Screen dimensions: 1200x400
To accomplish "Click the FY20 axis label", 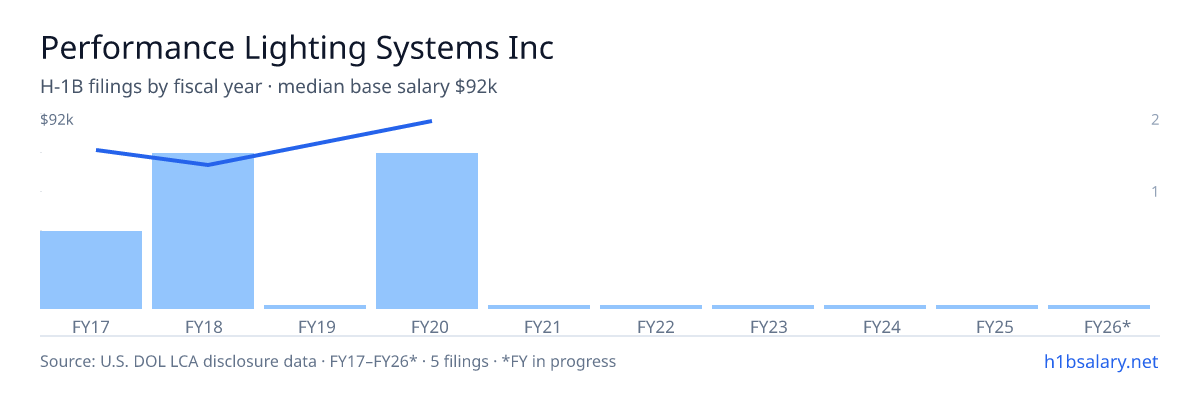I will pyautogui.click(x=427, y=327).
